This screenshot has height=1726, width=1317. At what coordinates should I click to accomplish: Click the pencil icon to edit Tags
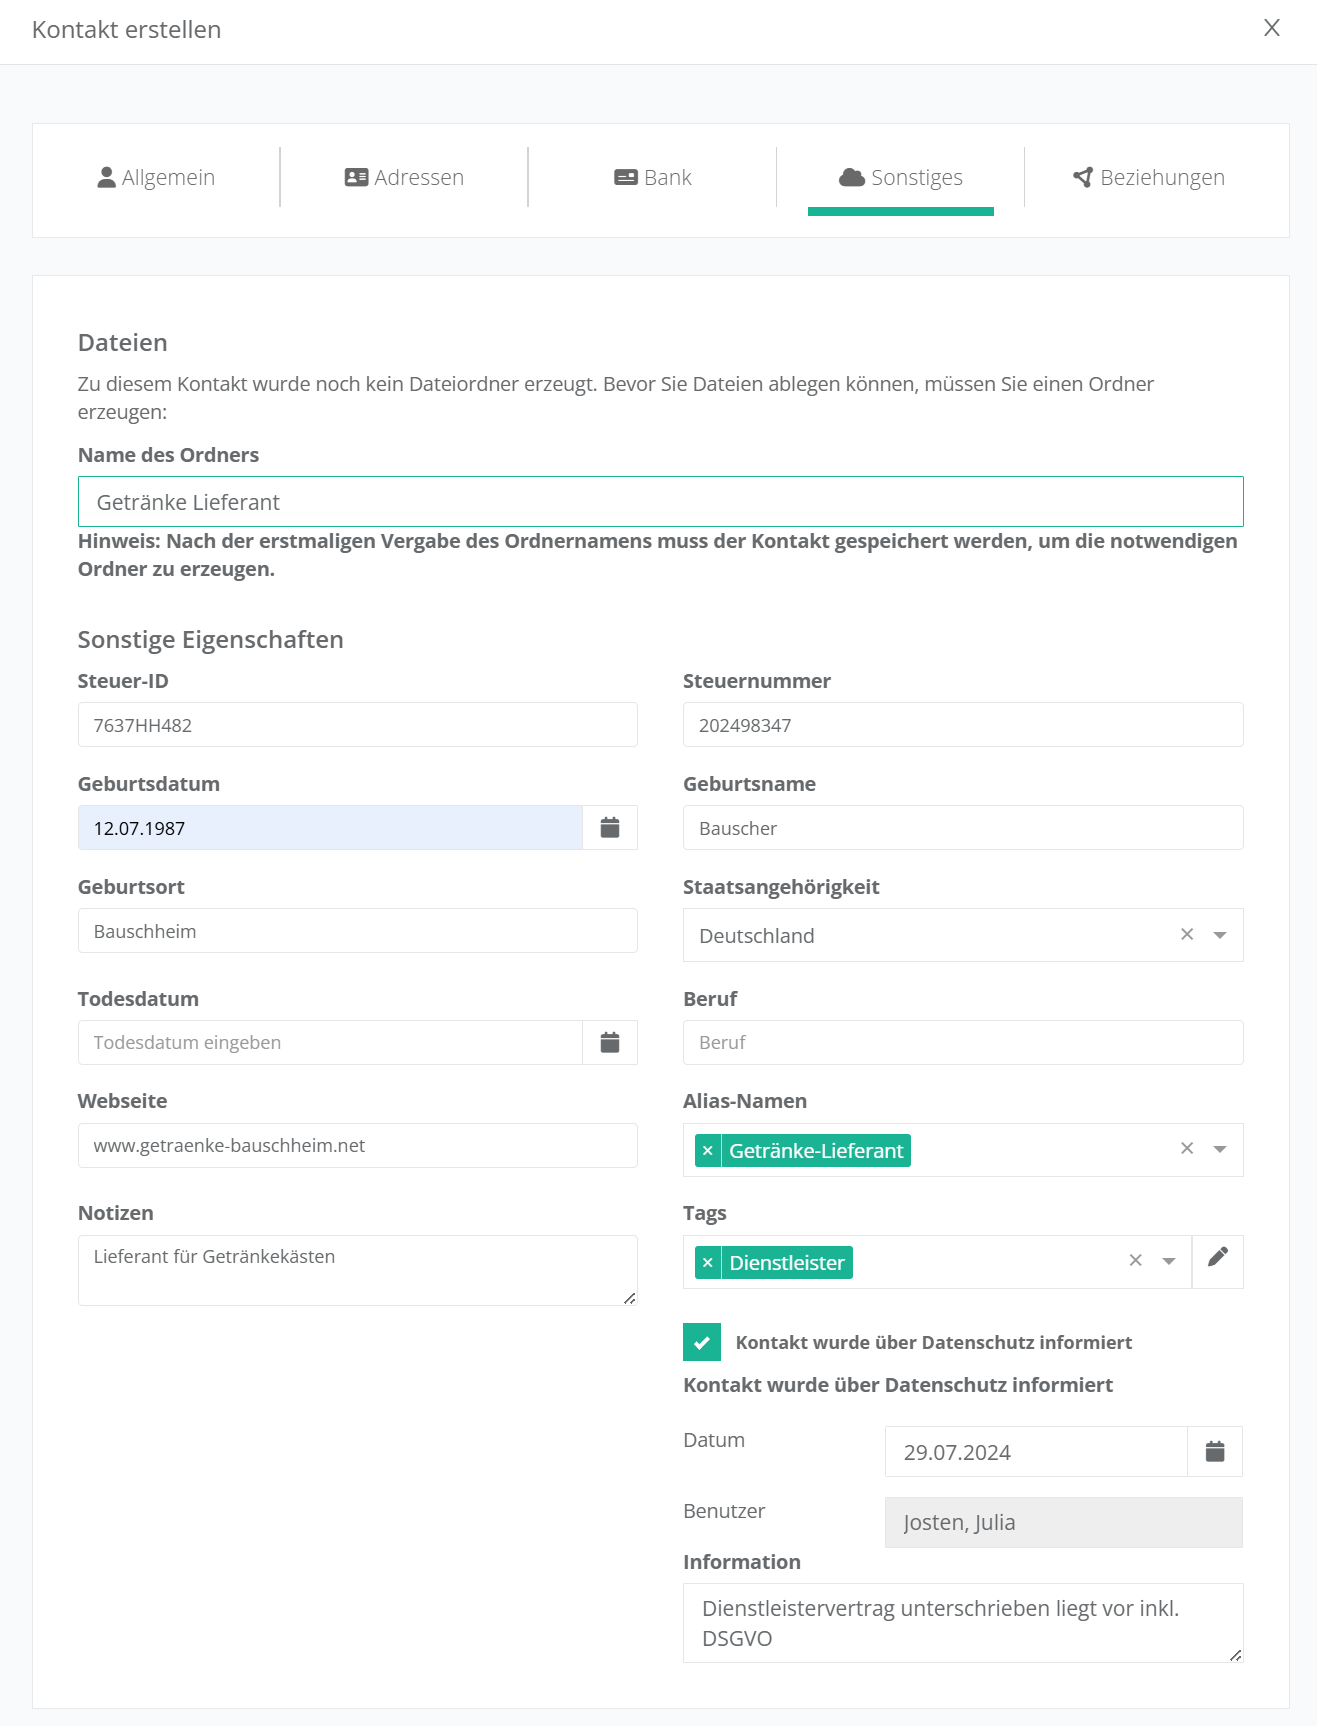pyautogui.click(x=1217, y=1258)
